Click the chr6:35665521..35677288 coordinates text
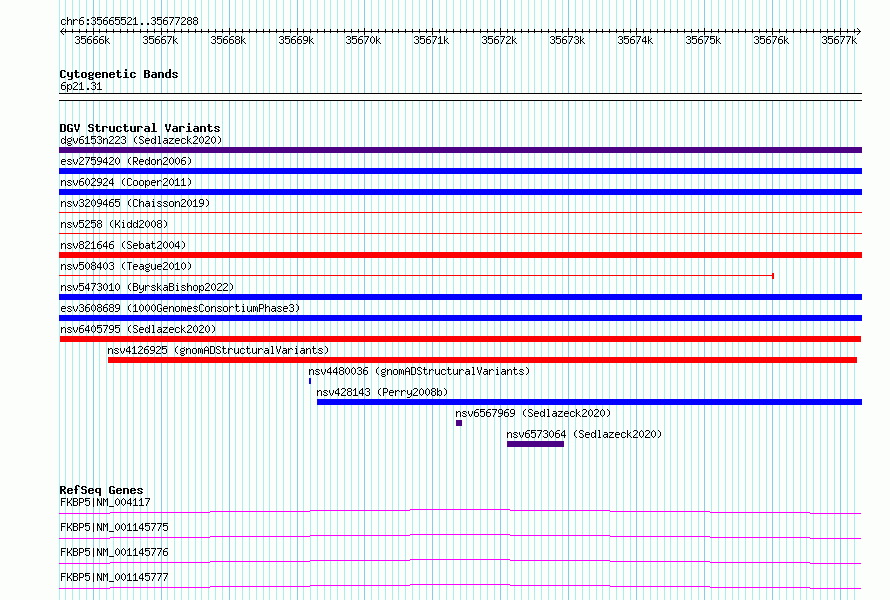The image size is (890, 600). [129, 22]
